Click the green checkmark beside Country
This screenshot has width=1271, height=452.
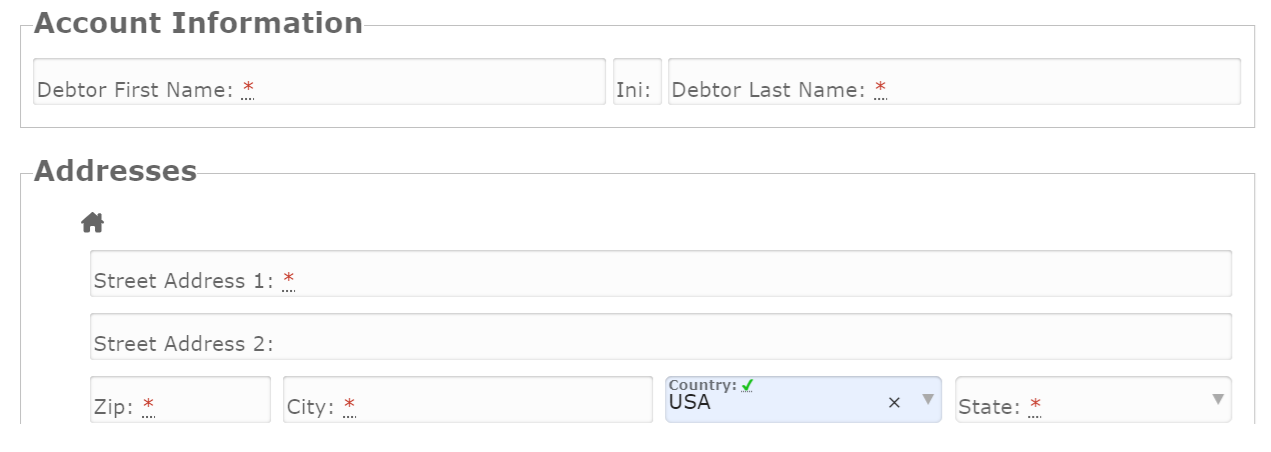click(748, 385)
